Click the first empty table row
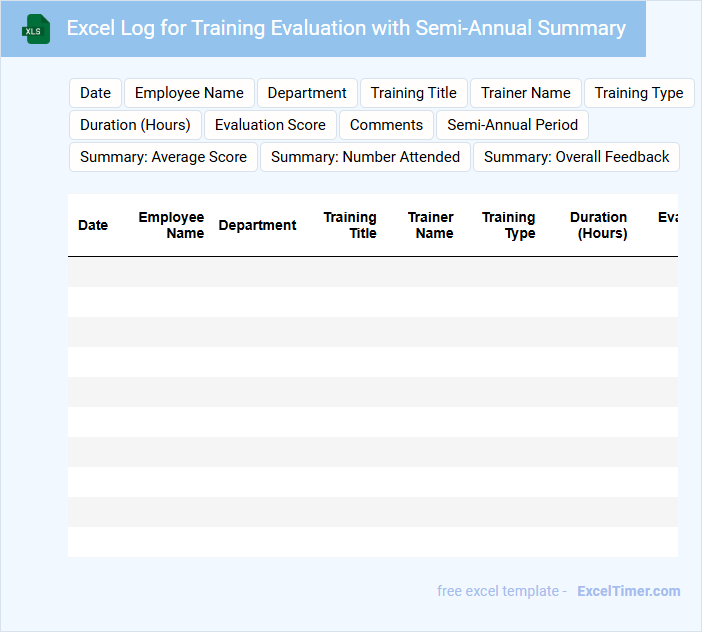This screenshot has width=702, height=632. click(x=372, y=272)
